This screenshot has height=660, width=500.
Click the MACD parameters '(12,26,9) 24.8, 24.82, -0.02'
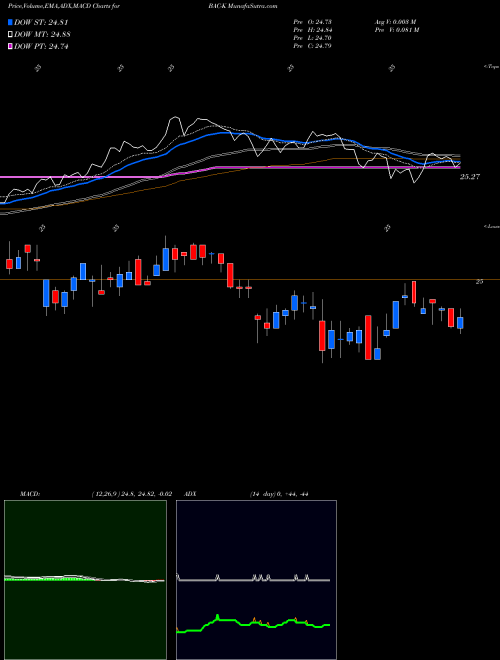click(x=131, y=494)
